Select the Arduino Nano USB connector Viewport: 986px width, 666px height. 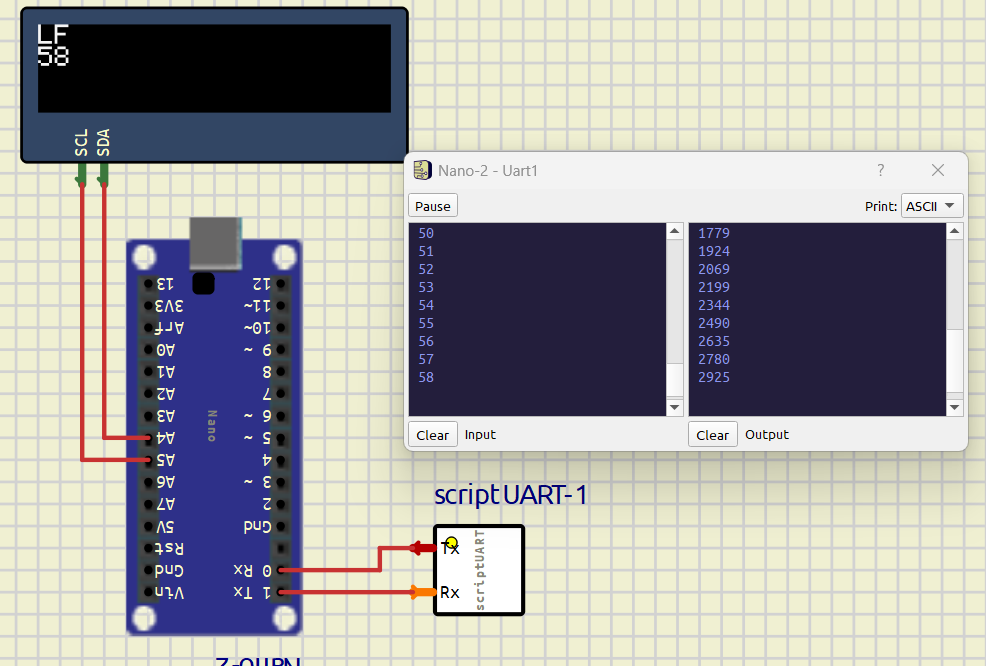coord(215,244)
